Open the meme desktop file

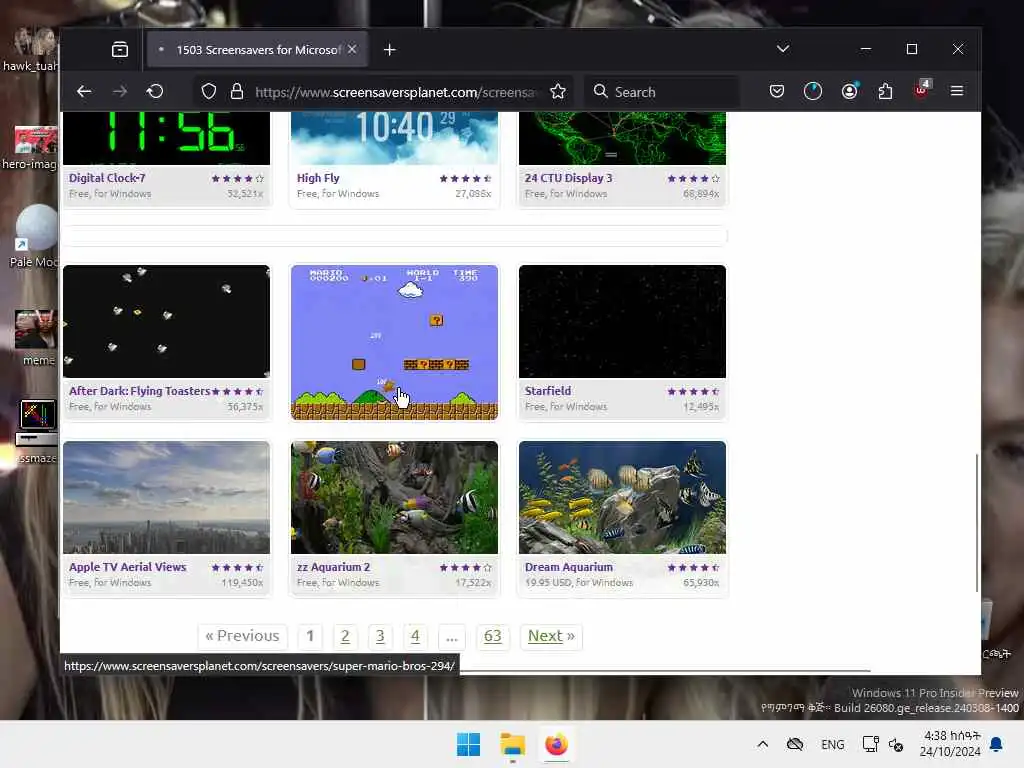coord(37,337)
